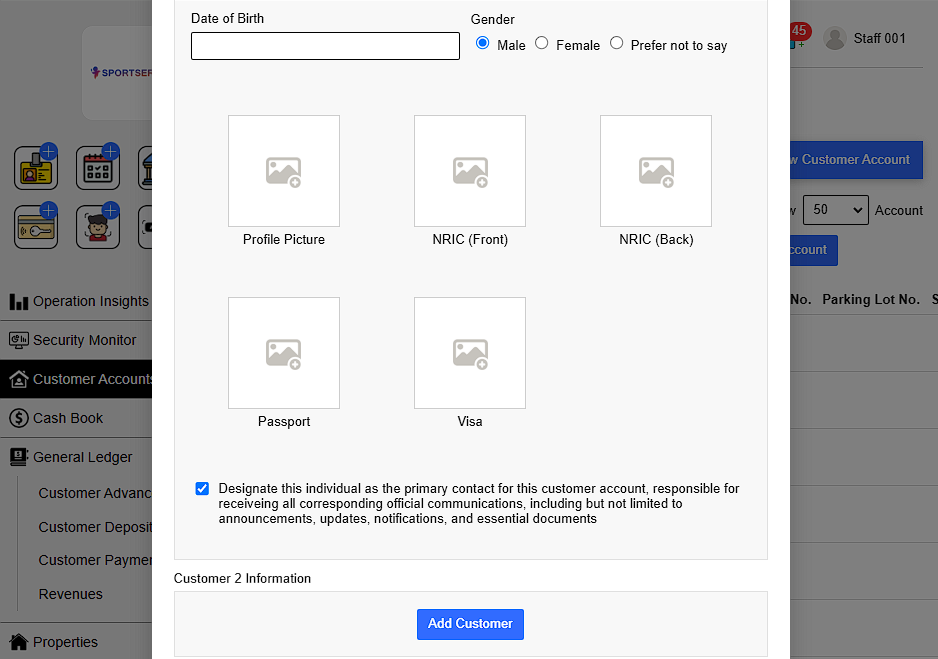938x659 pixels.
Task: Click the Profile Picture upload placeholder
Action: (284, 171)
